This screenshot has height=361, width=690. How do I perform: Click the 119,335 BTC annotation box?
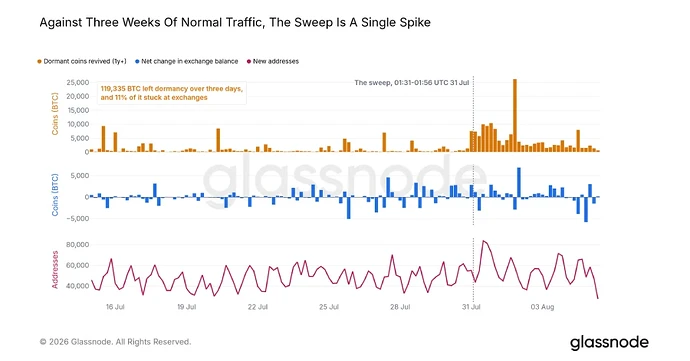point(172,93)
